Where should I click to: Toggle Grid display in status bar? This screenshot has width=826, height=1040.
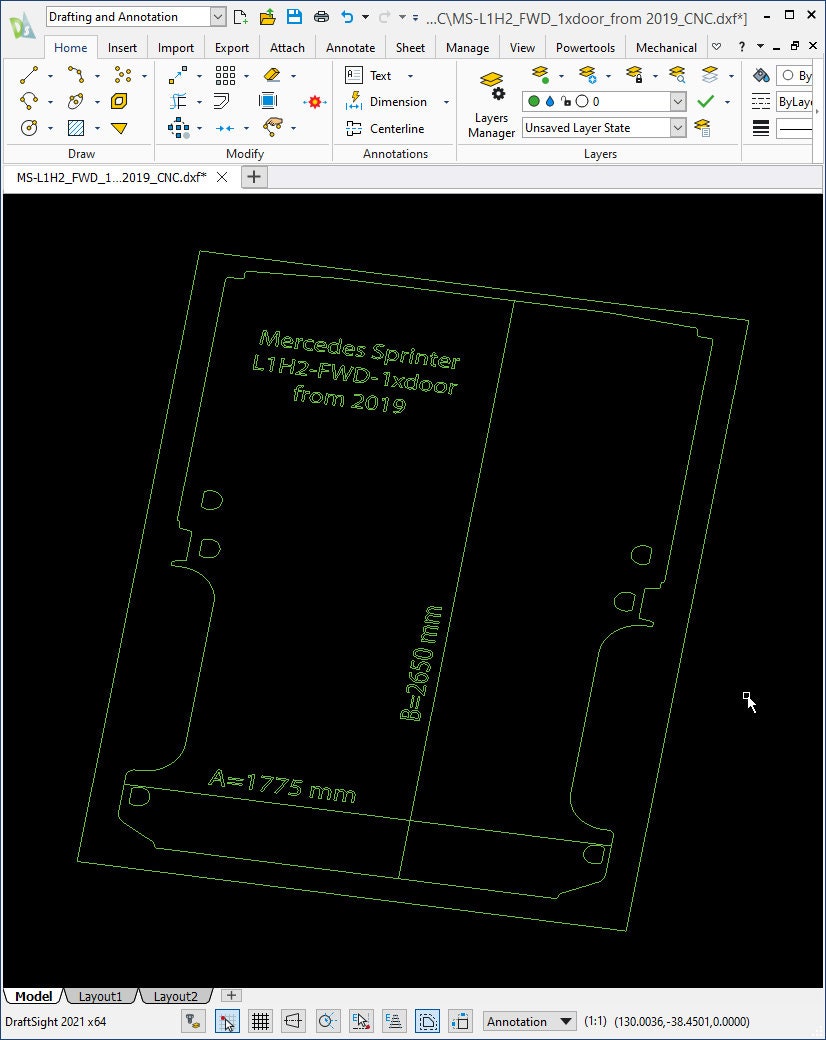pyautogui.click(x=260, y=1021)
